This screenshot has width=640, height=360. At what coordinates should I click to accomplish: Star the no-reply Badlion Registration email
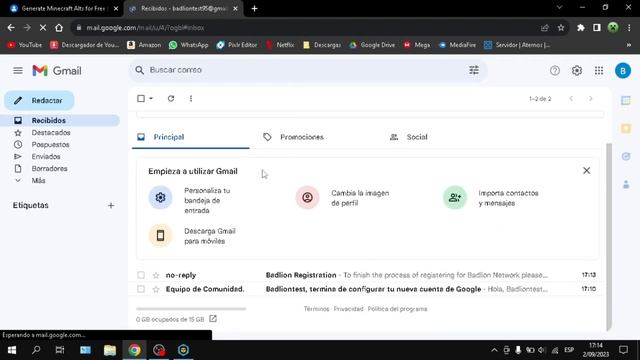pos(156,275)
